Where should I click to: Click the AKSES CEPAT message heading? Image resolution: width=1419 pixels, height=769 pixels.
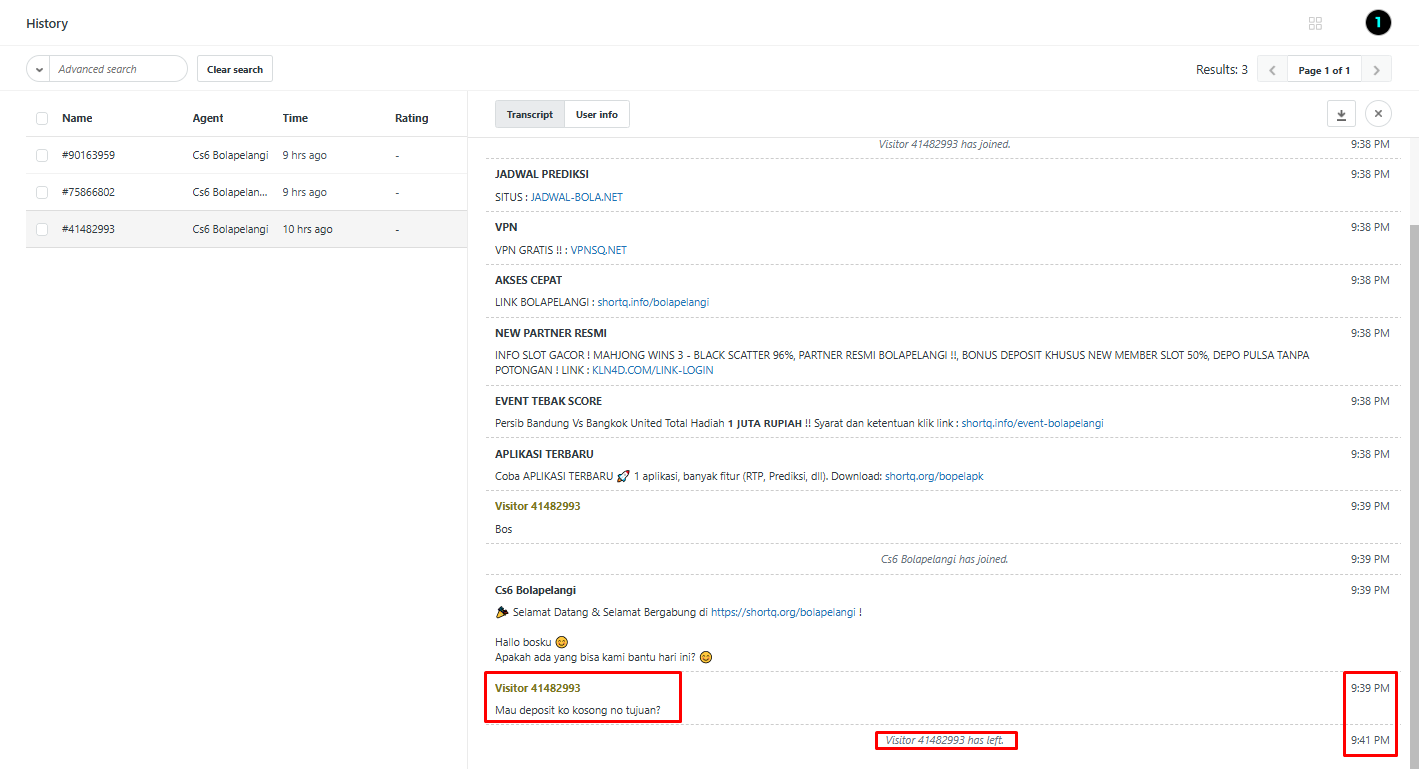pyautogui.click(x=529, y=280)
